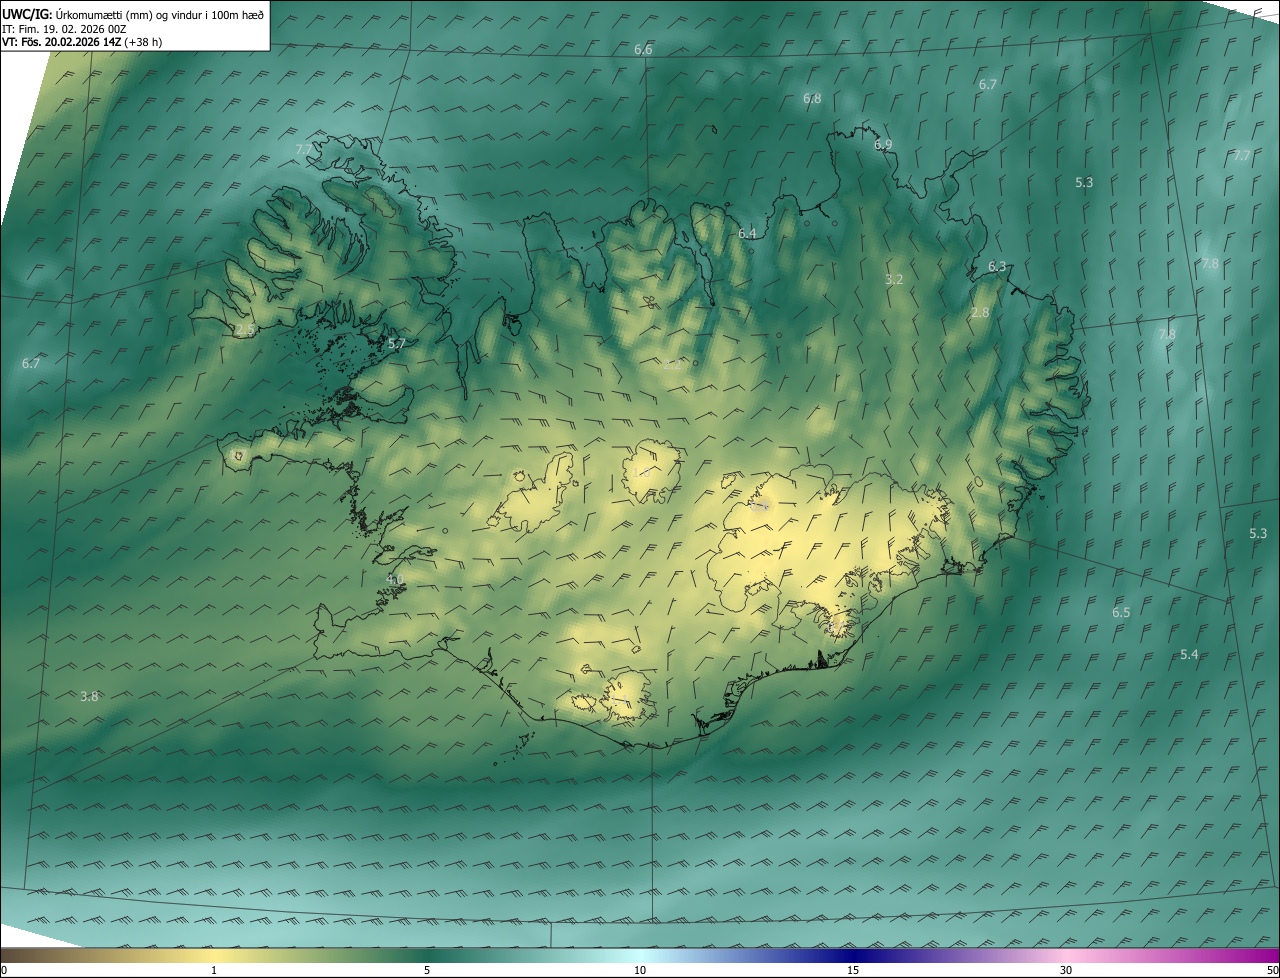
Task: Click the 5.7 value label in the west
Action: coord(397,344)
